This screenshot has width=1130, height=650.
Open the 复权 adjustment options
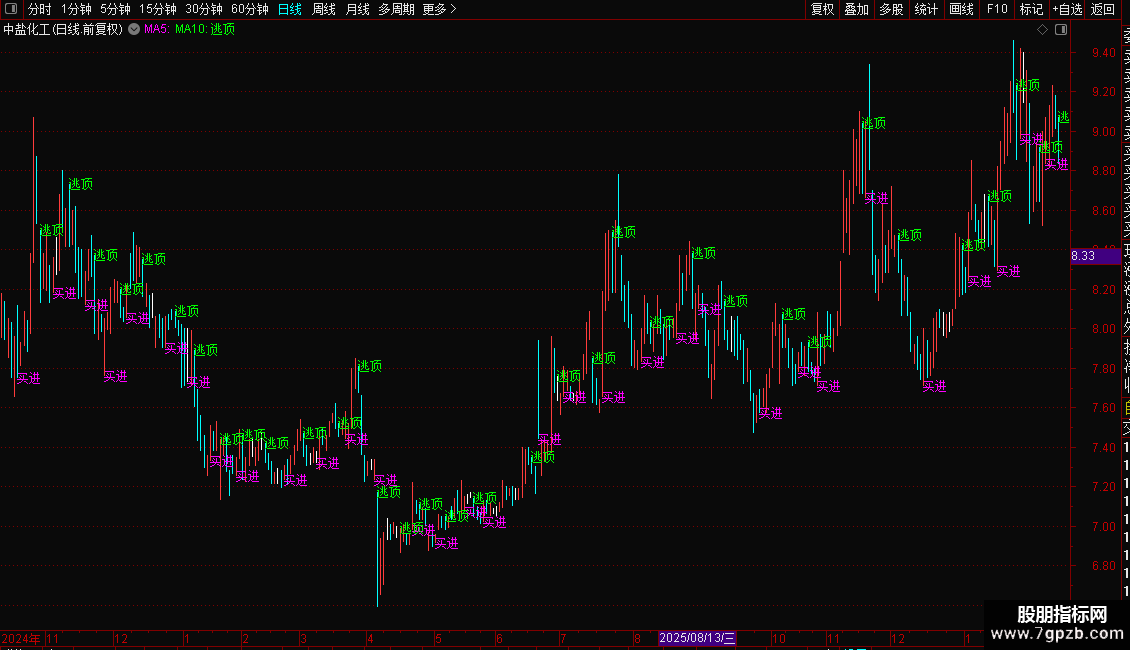click(x=822, y=9)
